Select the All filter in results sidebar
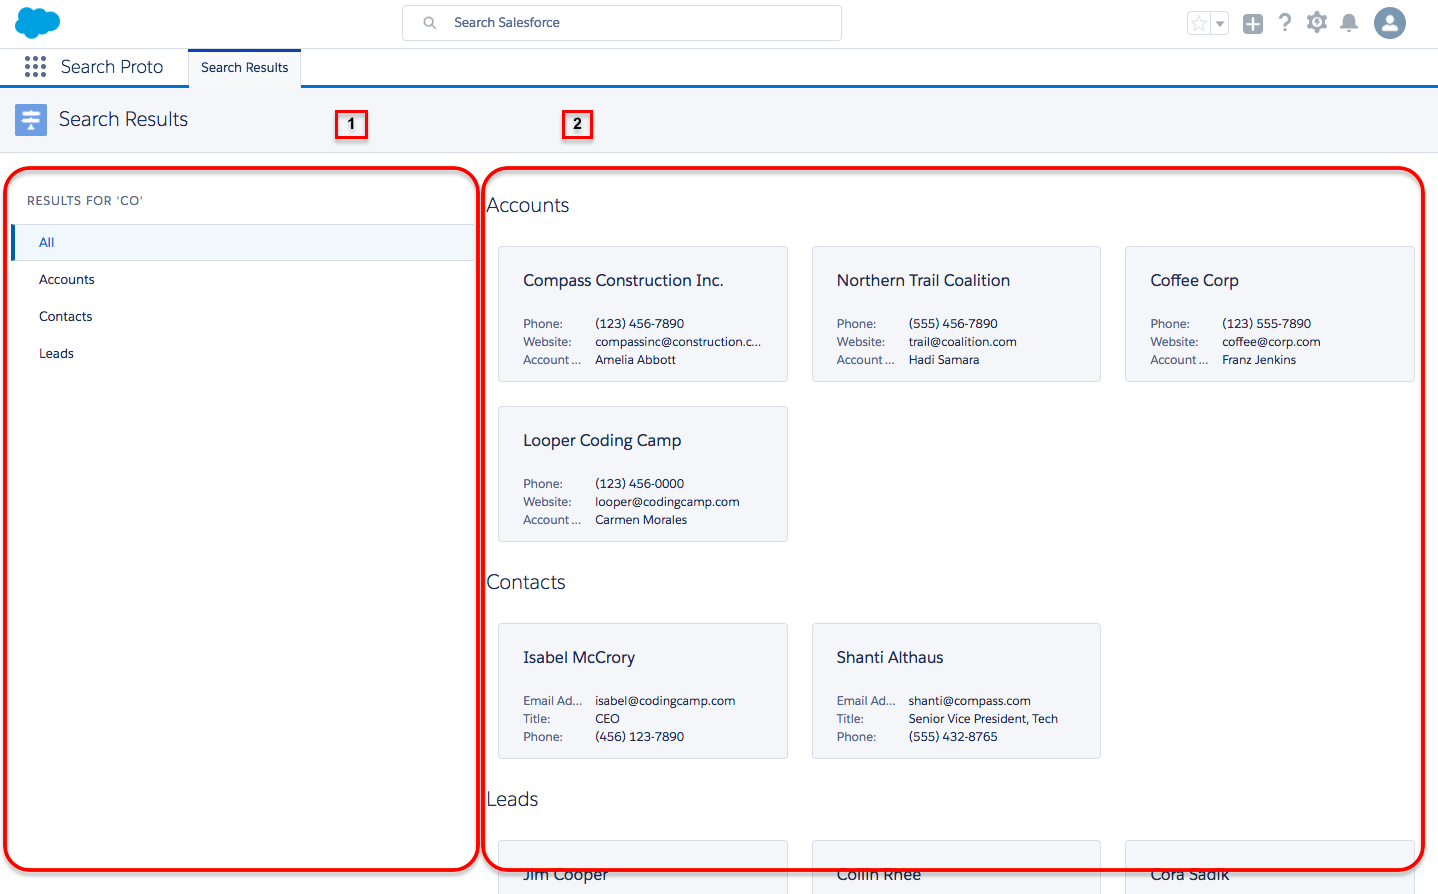 243,242
